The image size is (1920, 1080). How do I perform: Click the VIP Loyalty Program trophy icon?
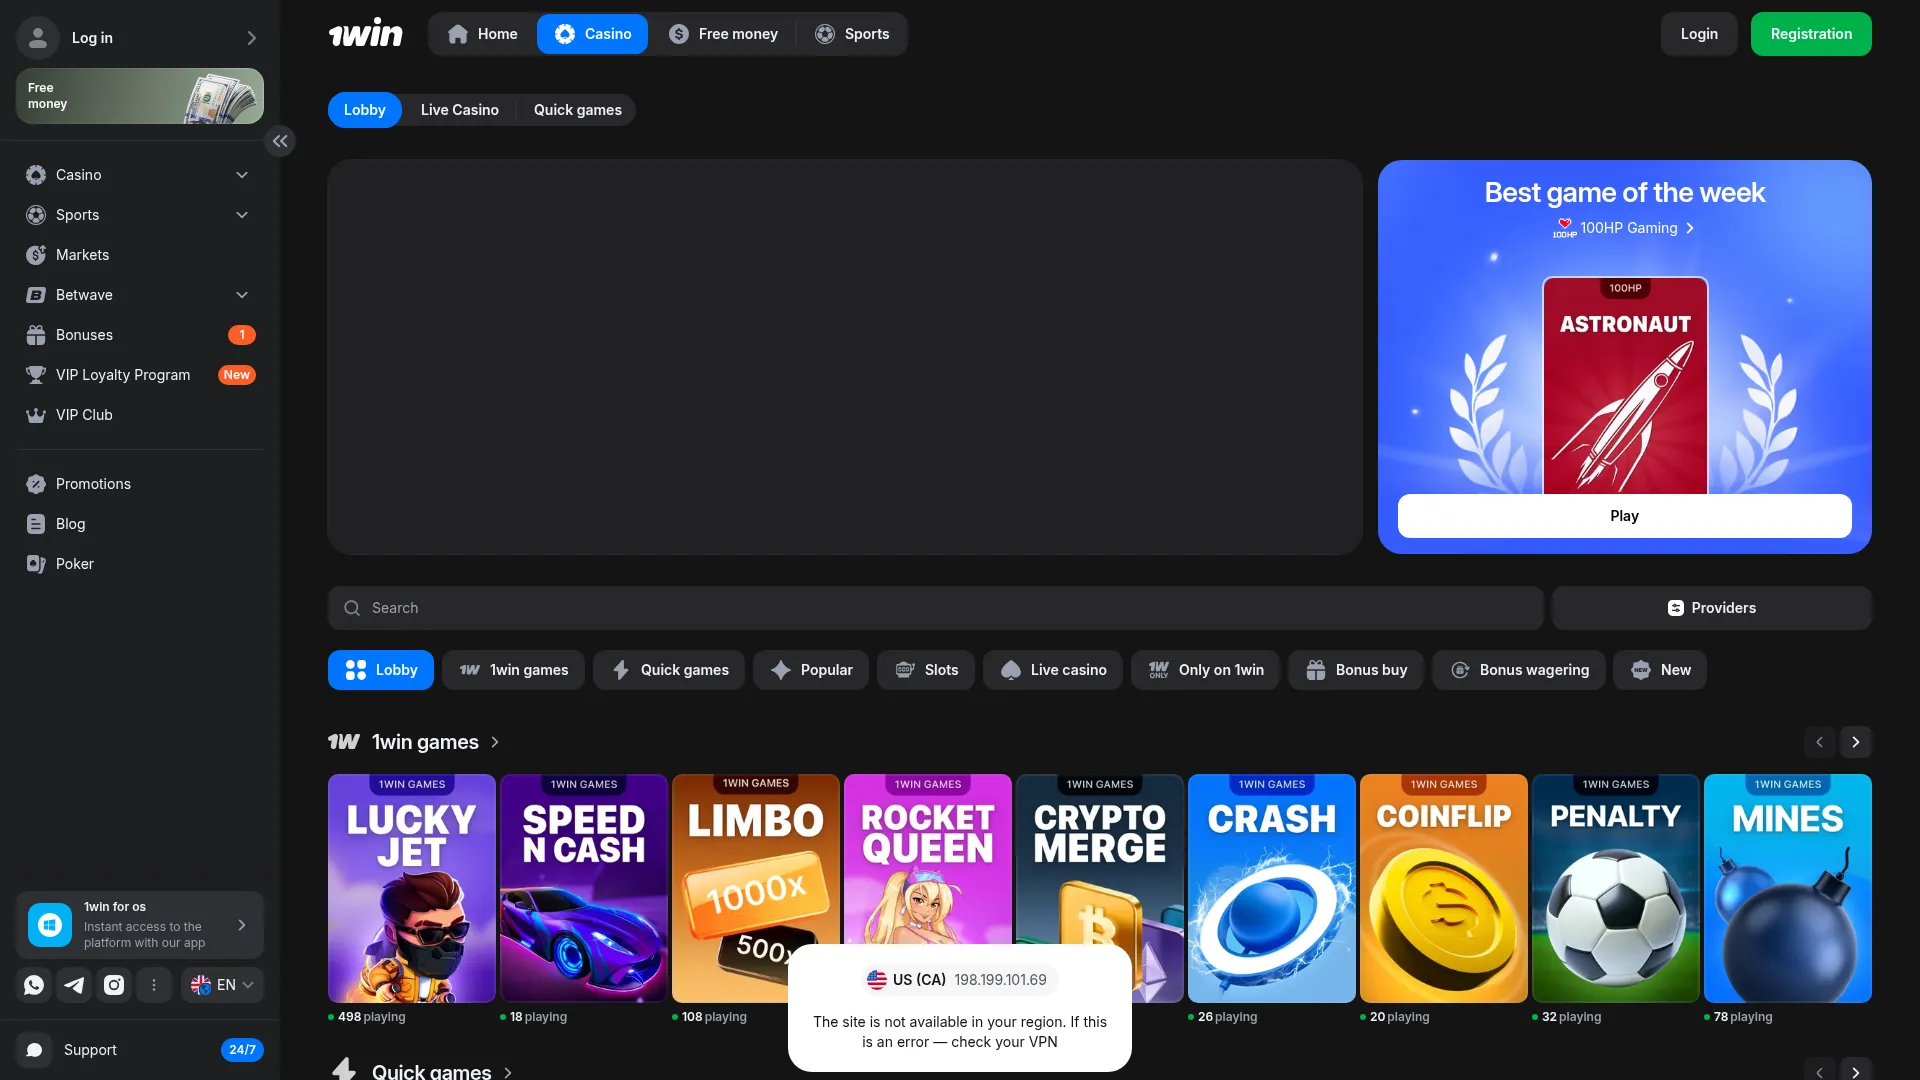[x=36, y=375]
